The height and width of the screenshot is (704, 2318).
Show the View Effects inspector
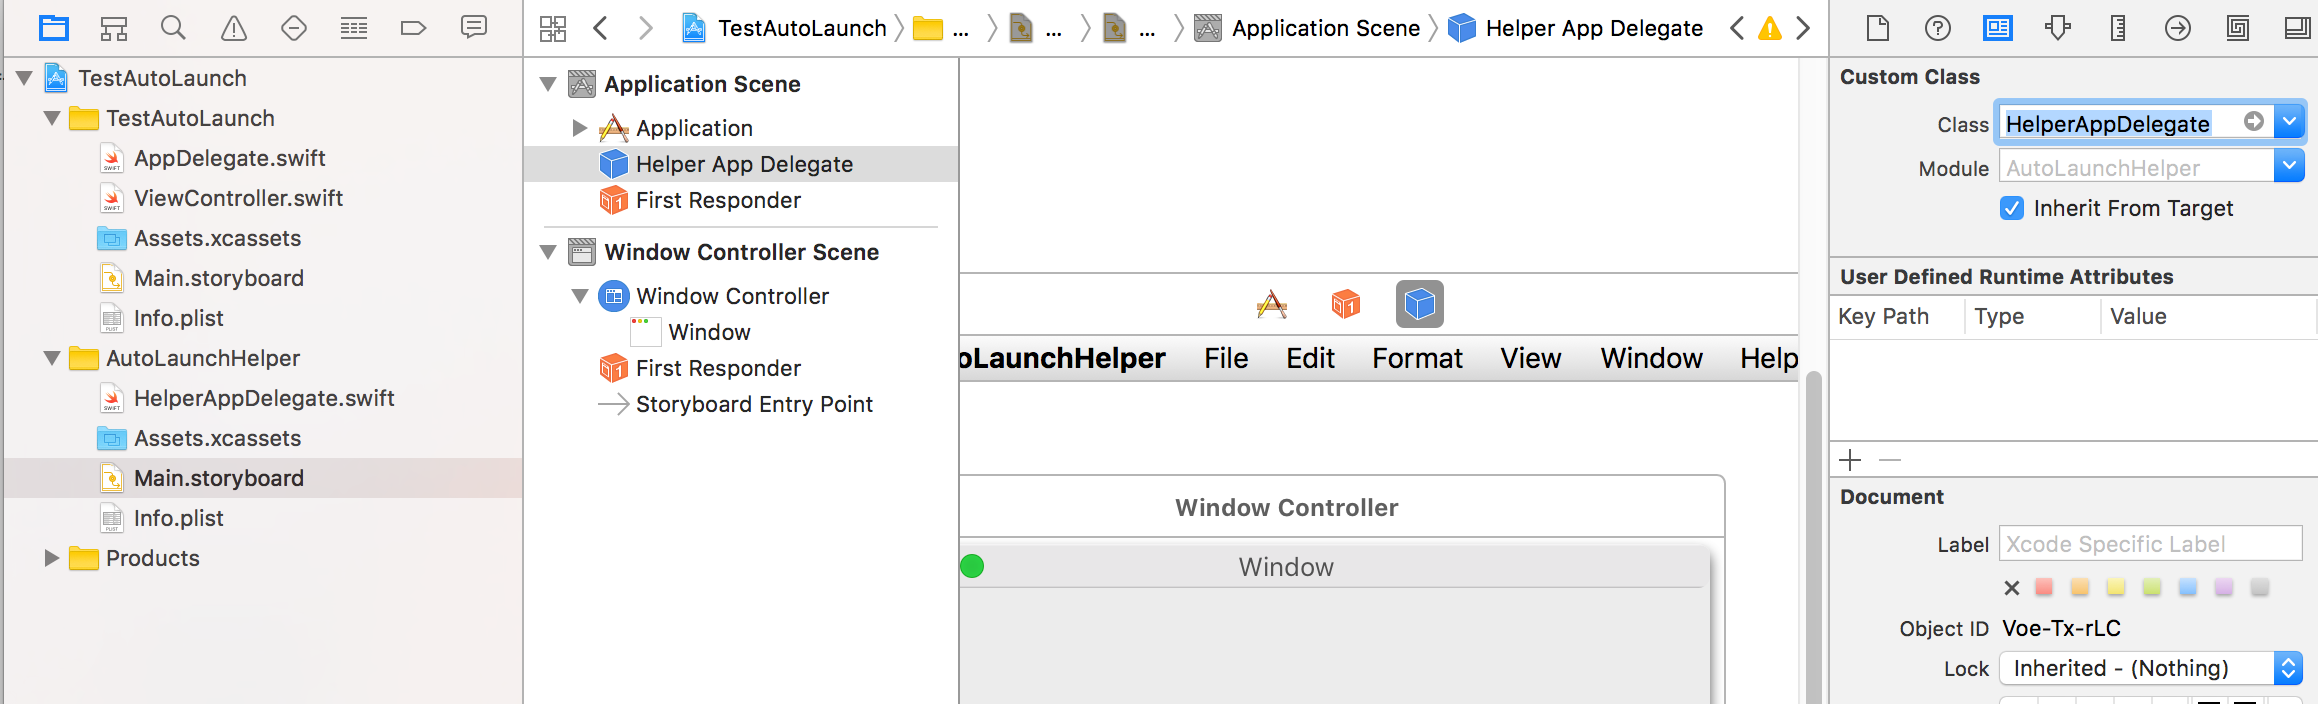[x=2298, y=28]
